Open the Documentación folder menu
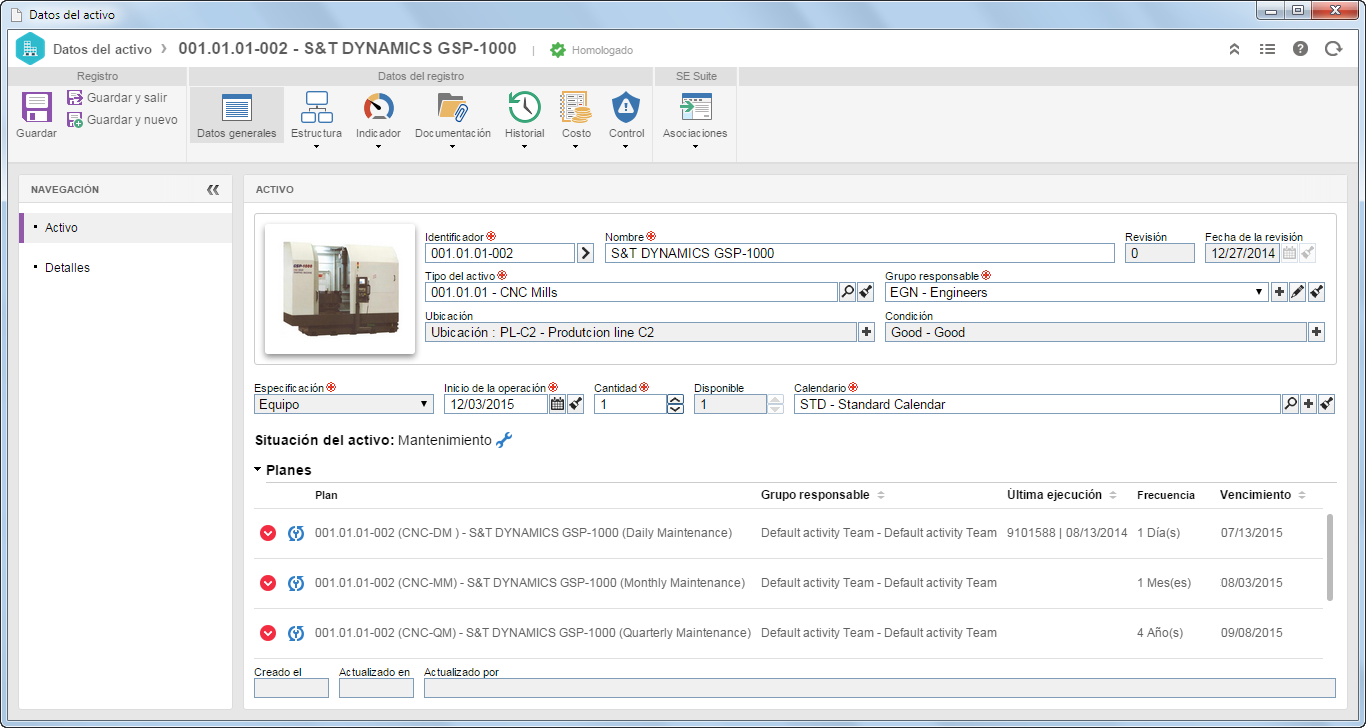This screenshot has width=1366, height=728. [453, 115]
